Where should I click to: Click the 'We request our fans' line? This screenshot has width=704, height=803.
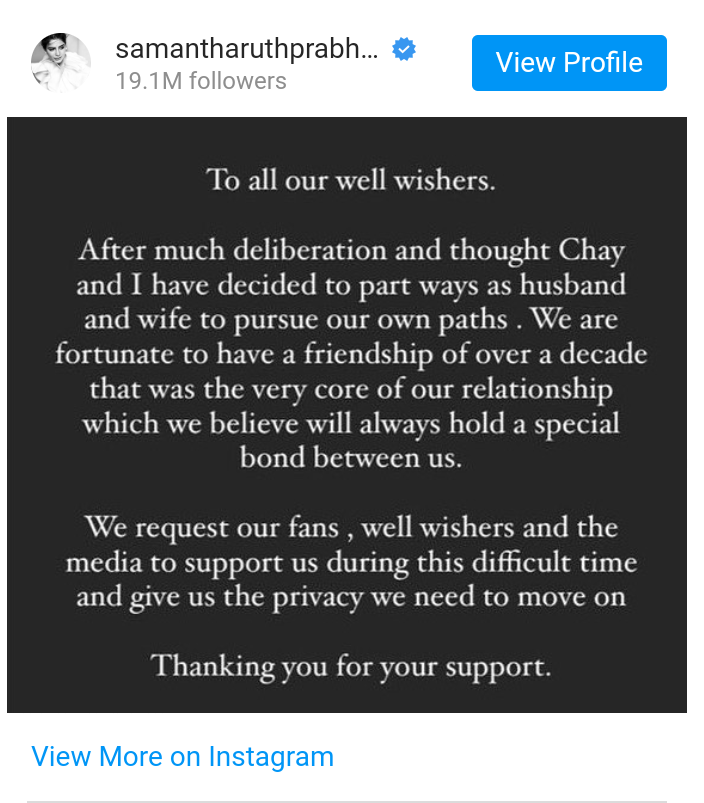[351, 527]
